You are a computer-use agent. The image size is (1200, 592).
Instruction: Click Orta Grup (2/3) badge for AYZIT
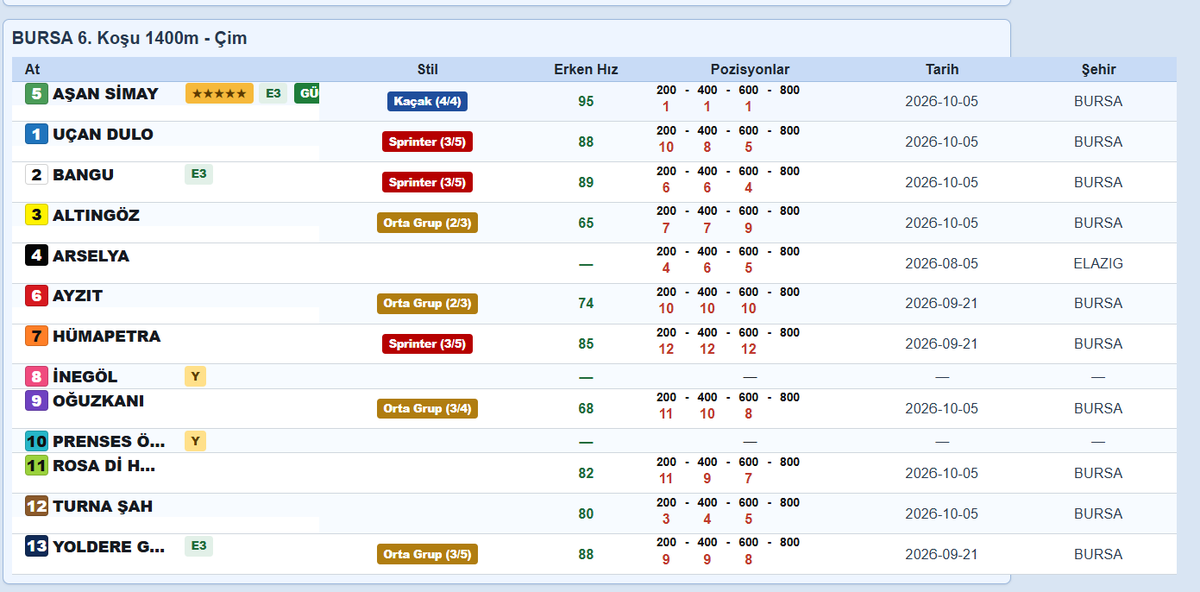pos(427,303)
